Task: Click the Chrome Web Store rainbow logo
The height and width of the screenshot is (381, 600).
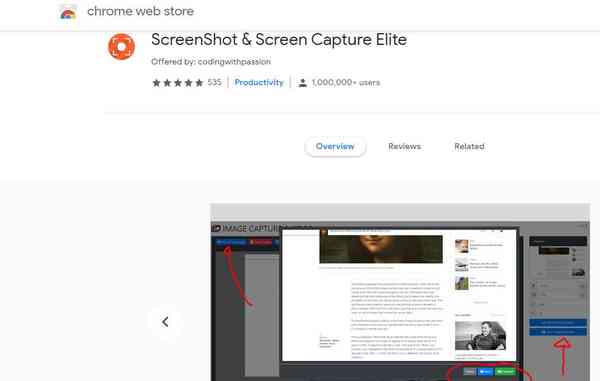Action: point(68,12)
